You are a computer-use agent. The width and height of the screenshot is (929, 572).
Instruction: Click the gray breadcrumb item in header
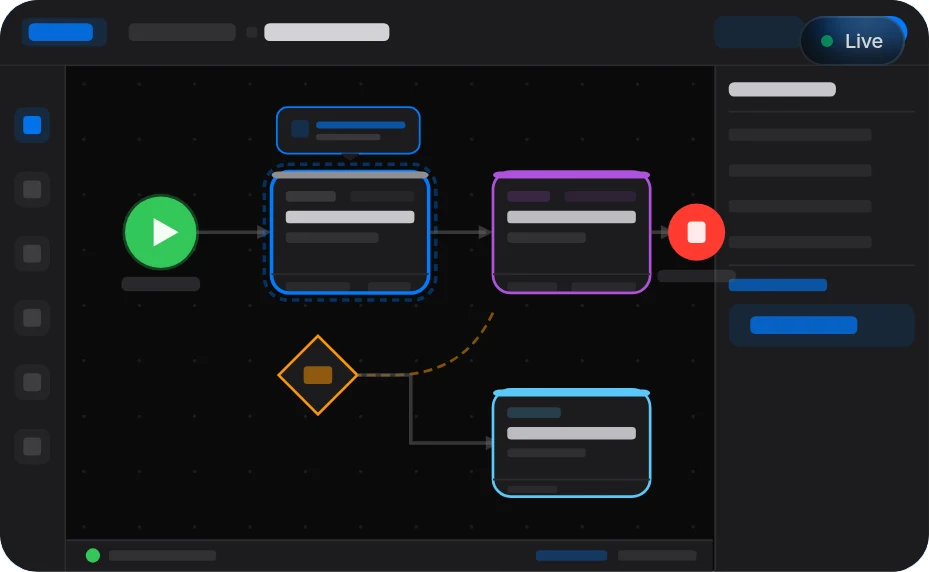182,32
